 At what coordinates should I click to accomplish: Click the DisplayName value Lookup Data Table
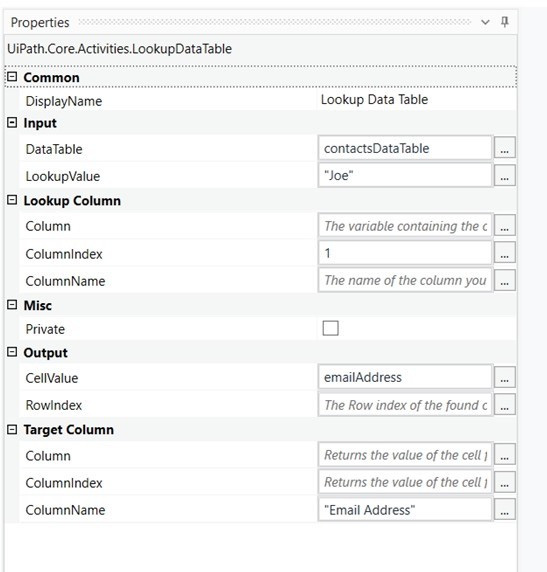[374, 100]
